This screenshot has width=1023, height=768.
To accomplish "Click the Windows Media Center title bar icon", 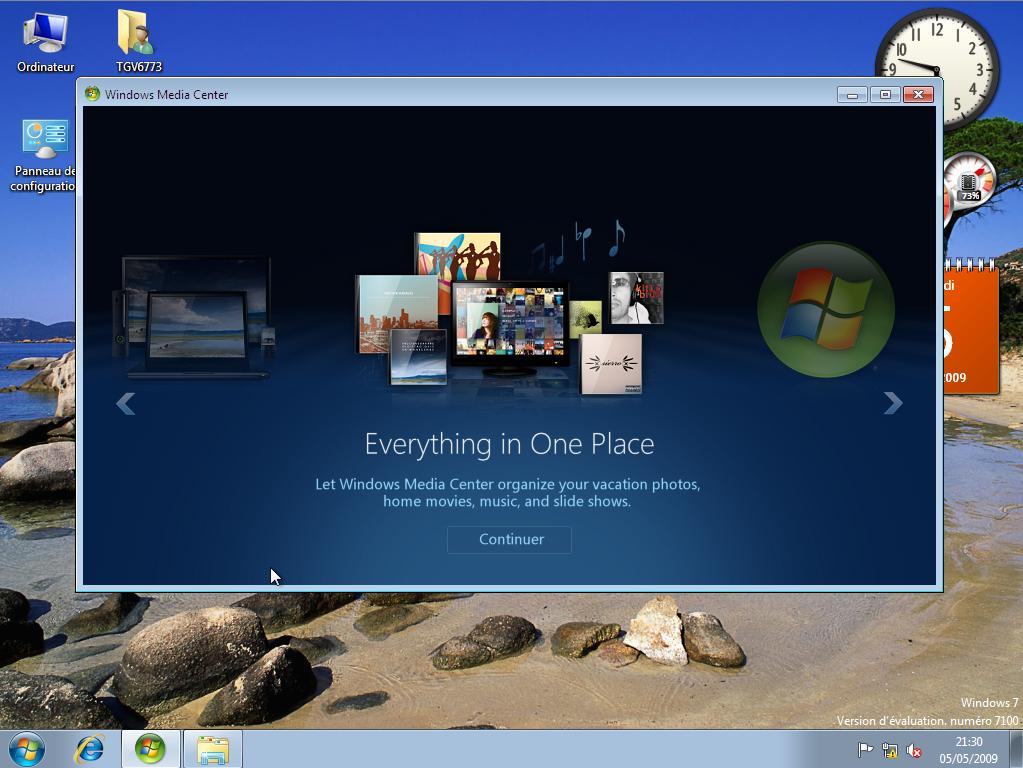I will (92, 94).
